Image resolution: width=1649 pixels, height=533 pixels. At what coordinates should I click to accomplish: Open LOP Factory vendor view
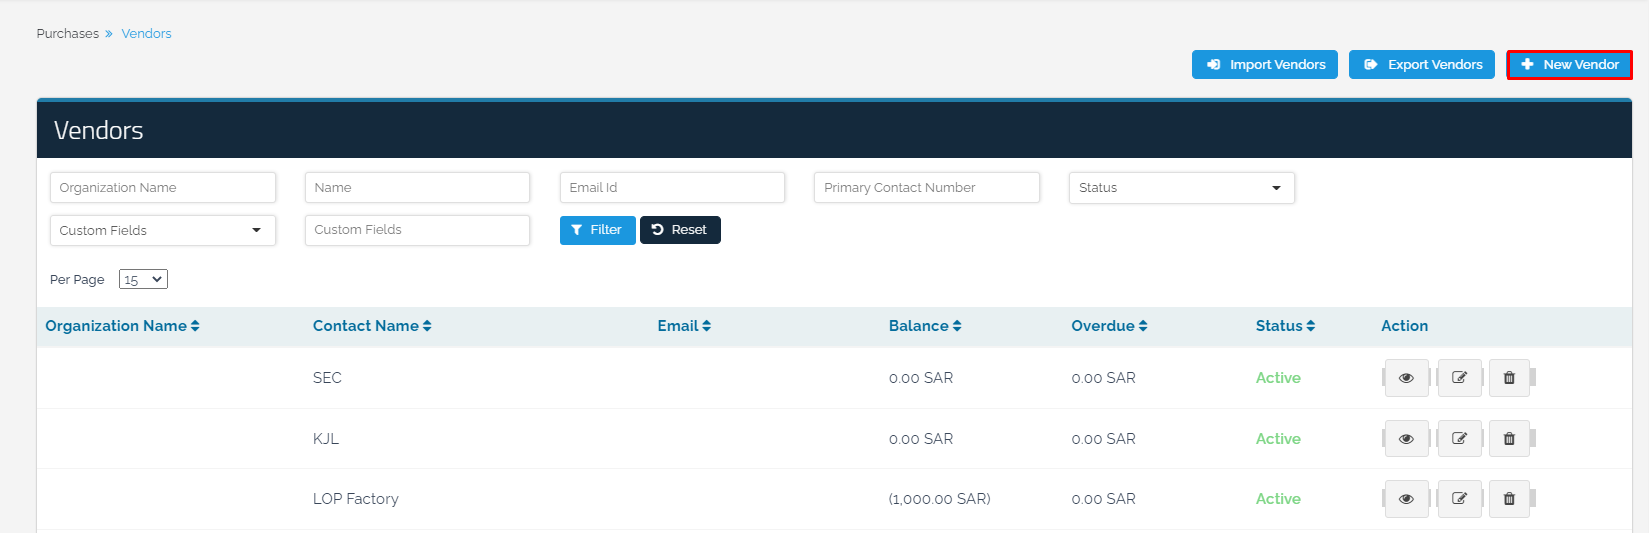point(1406,499)
